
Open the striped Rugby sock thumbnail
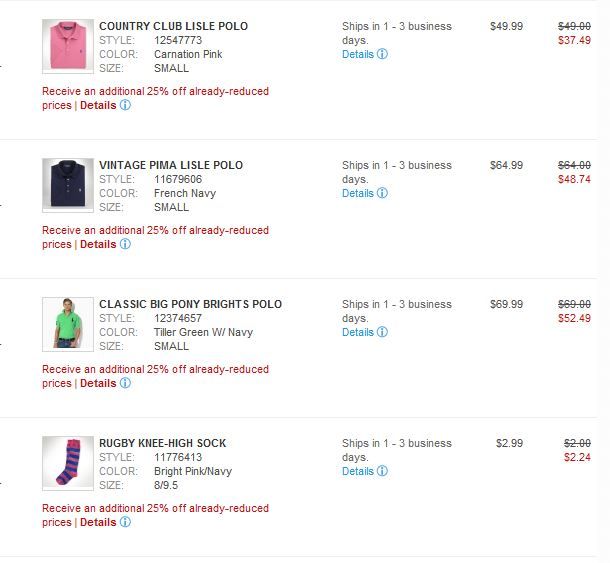[68, 462]
